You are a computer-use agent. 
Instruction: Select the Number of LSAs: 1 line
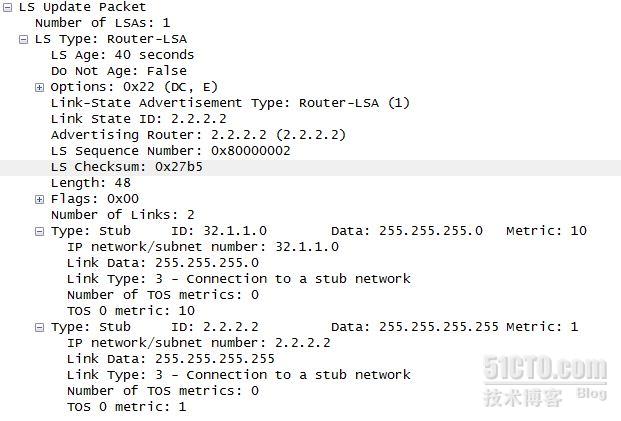tap(103, 23)
